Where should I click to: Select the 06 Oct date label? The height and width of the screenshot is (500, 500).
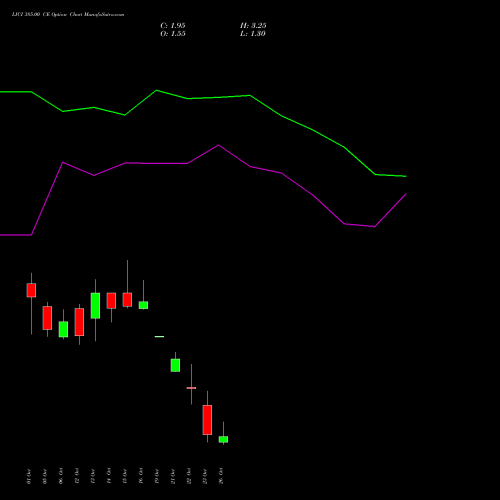tap(61, 476)
